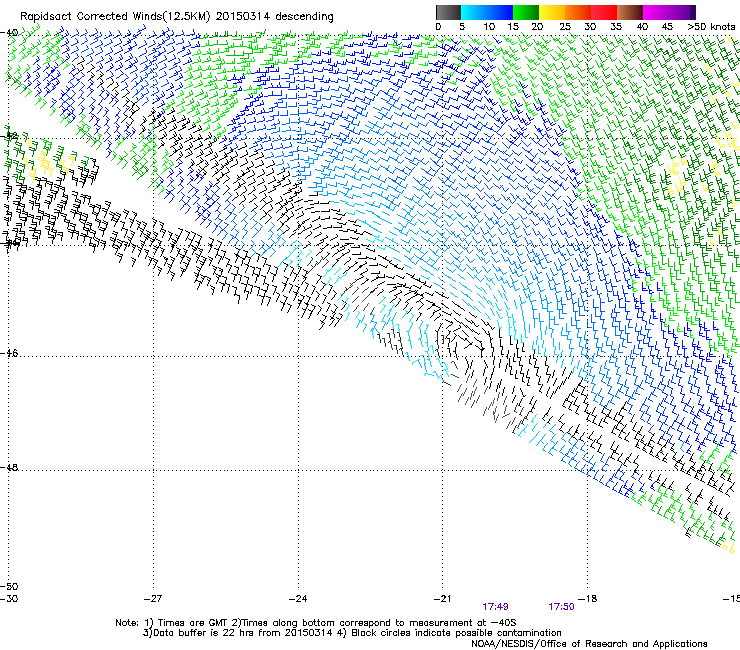Click the 'Rapidscat Corrected Winds(12.5KM)' title text
Screen dimensions: 740x650
[116, 17]
